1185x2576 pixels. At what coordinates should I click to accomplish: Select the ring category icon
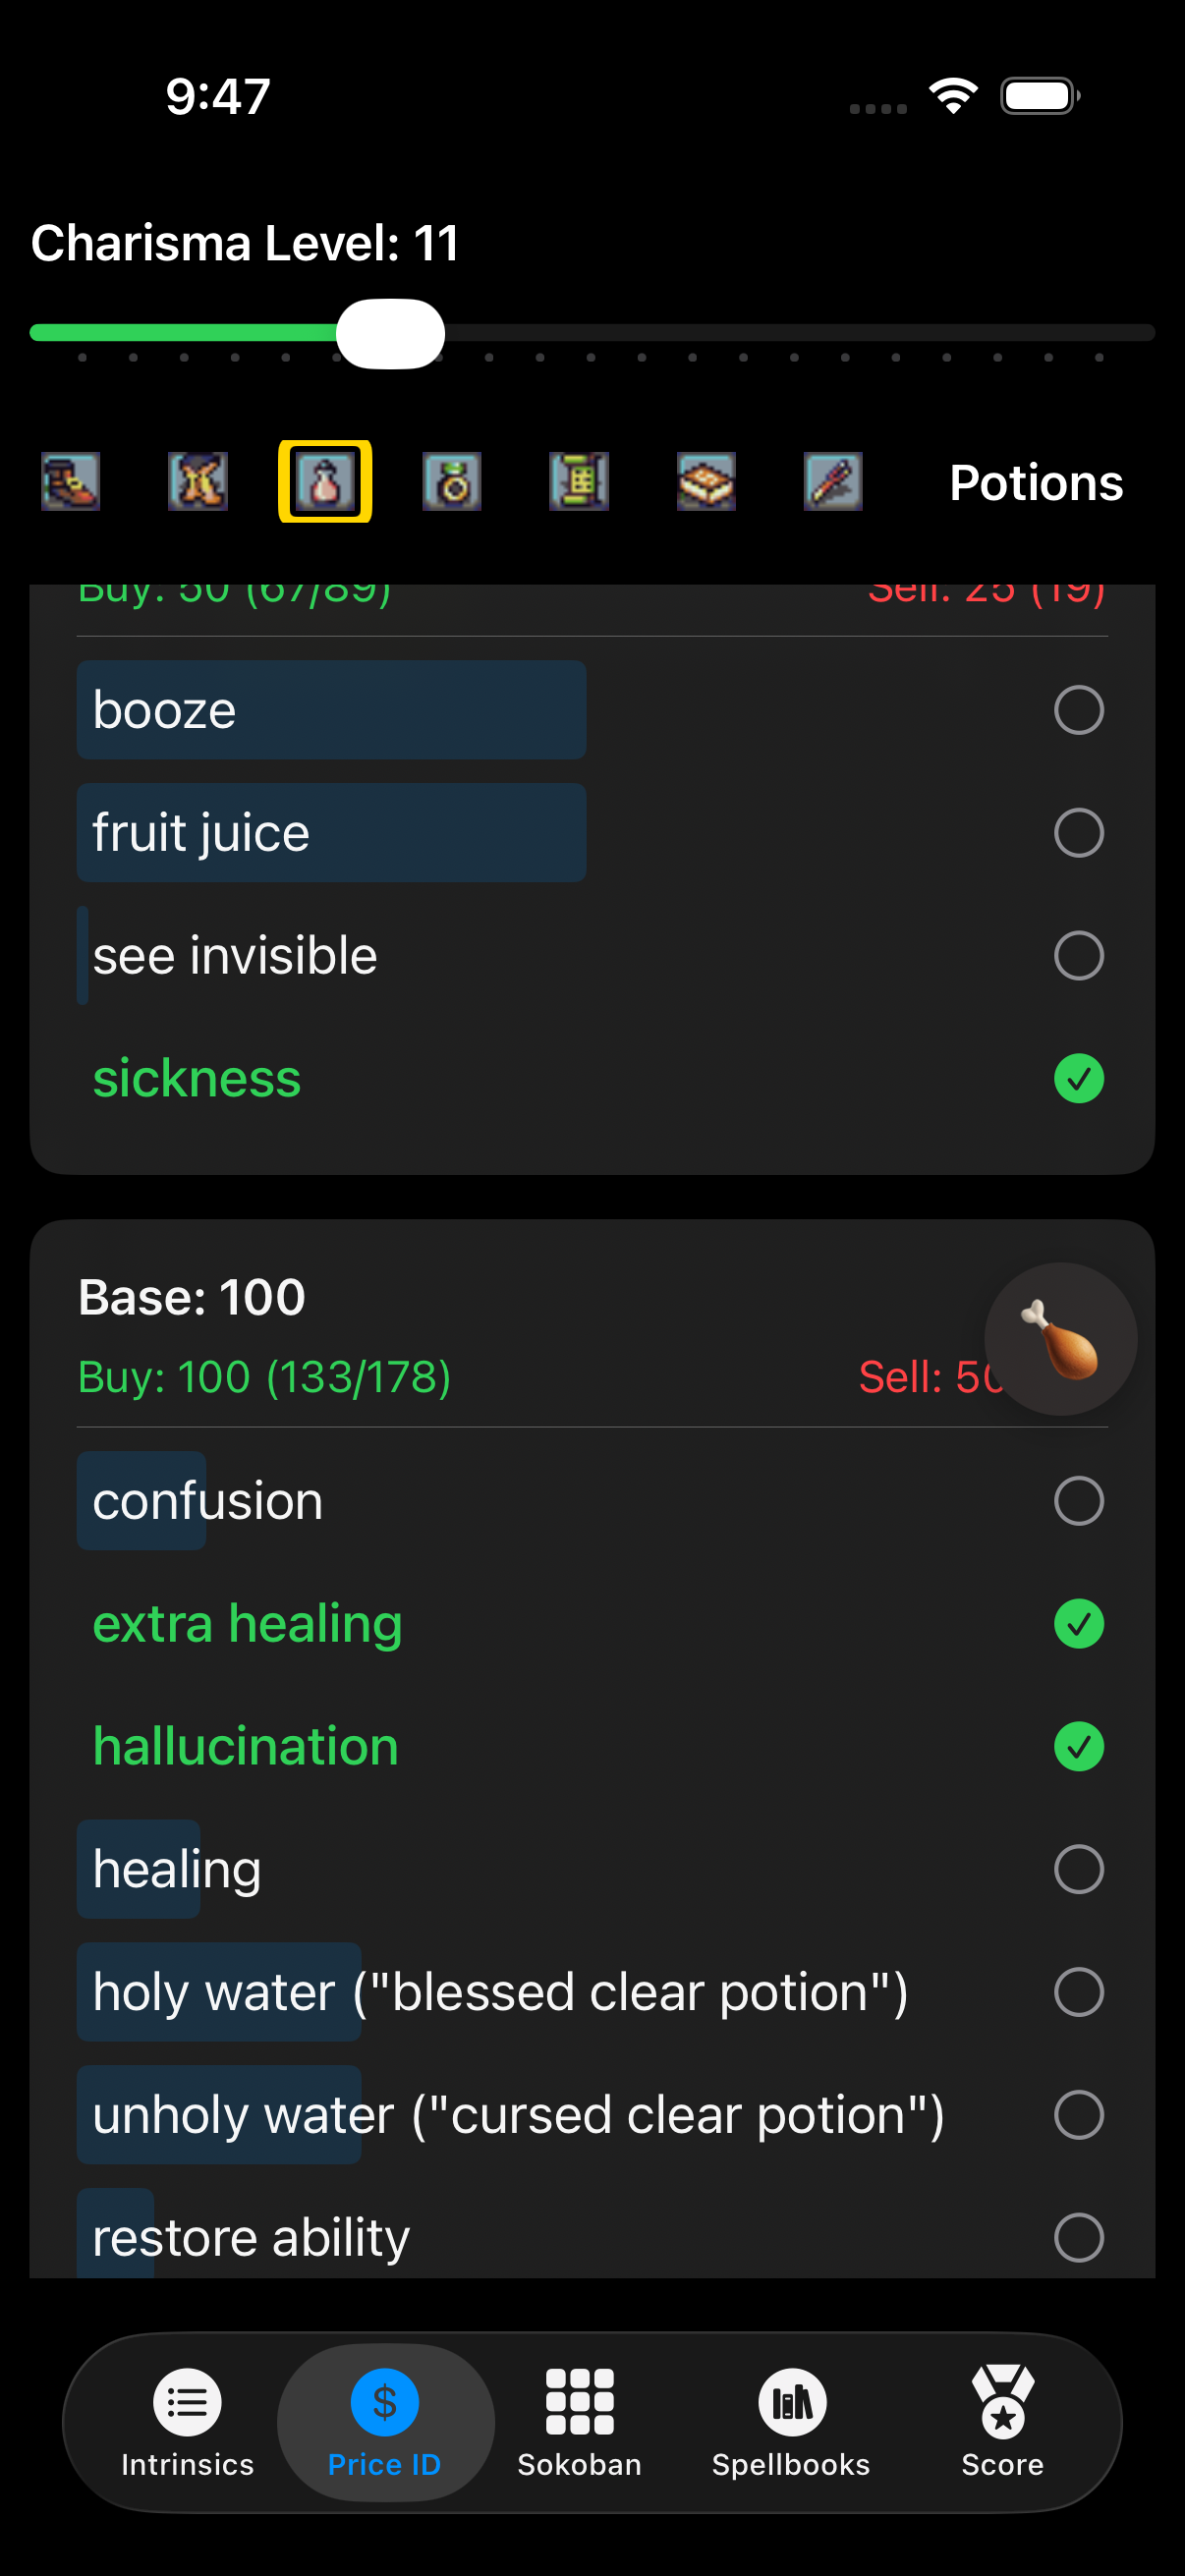[x=451, y=481]
